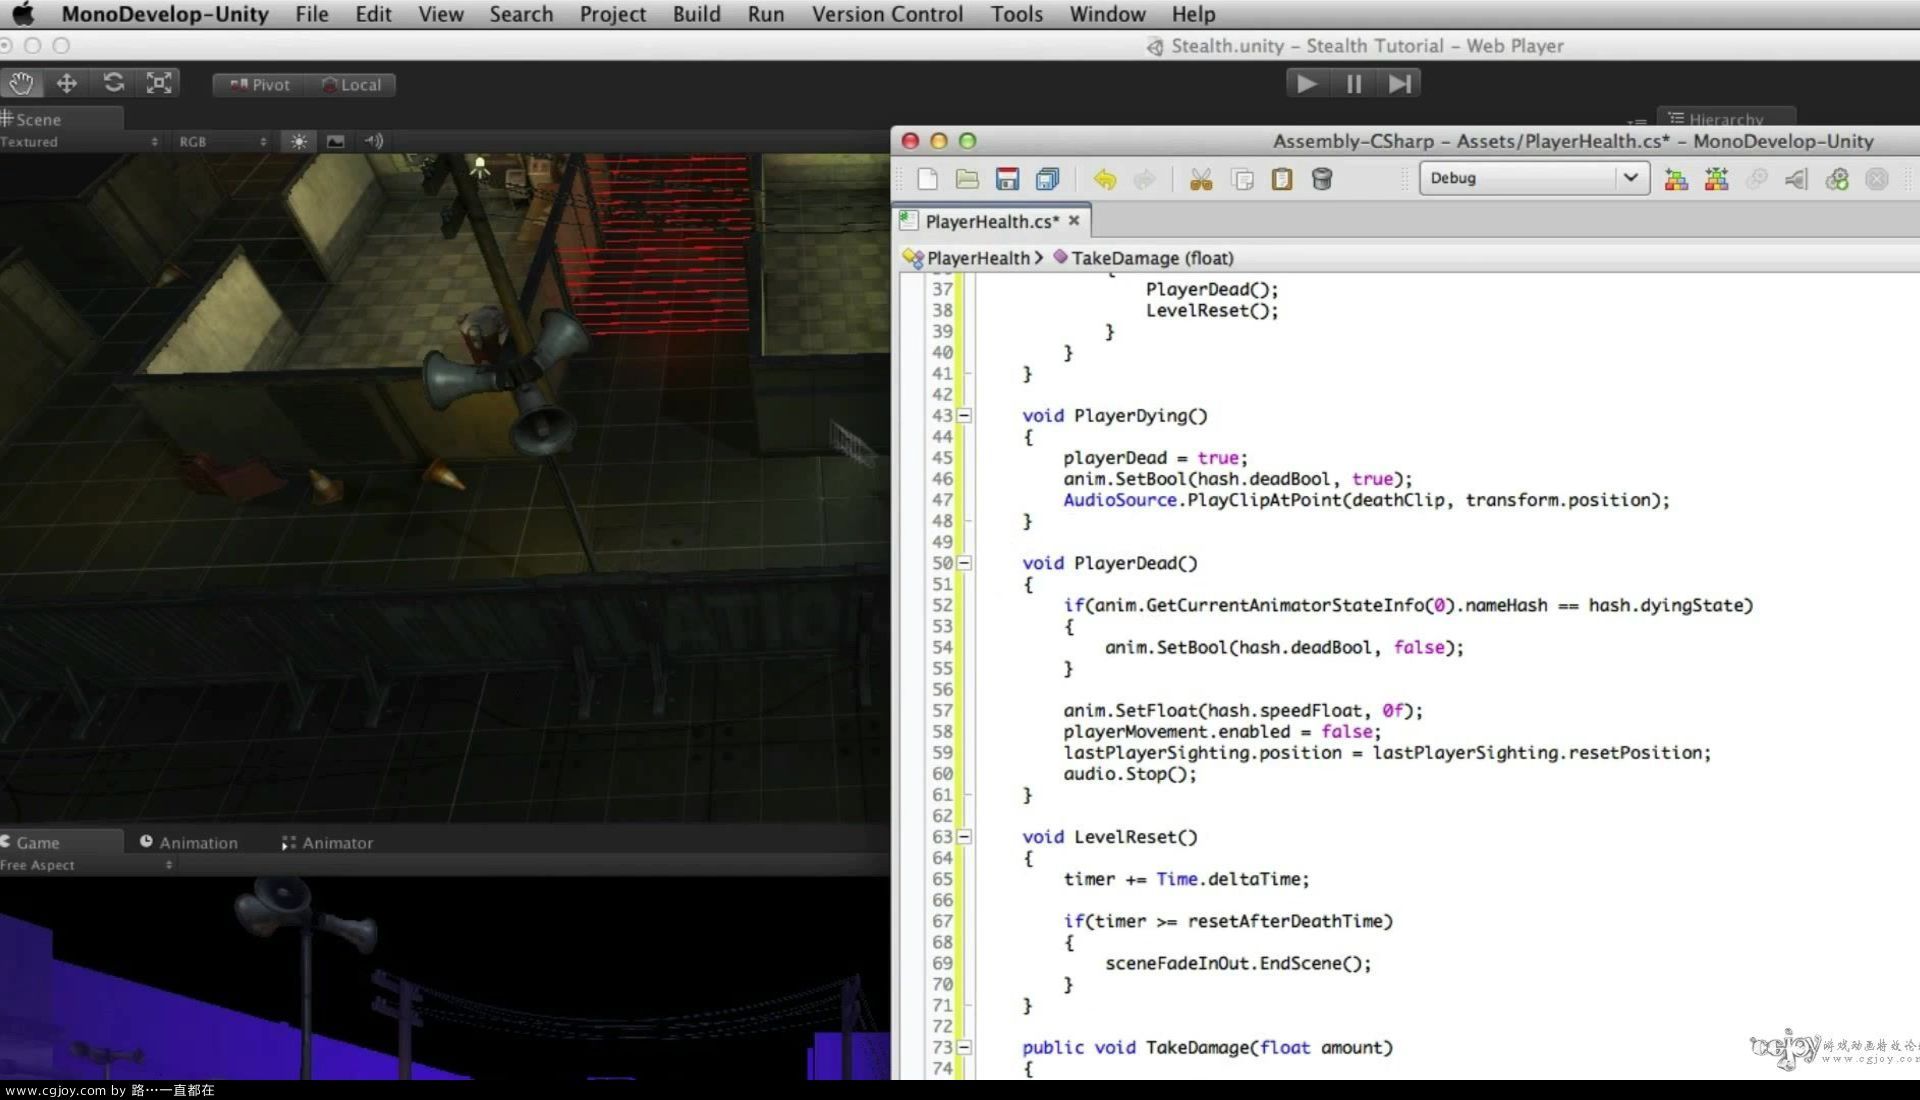Open the Debug configuration dropdown
1920x1100 pixels.
[1534, 178]
